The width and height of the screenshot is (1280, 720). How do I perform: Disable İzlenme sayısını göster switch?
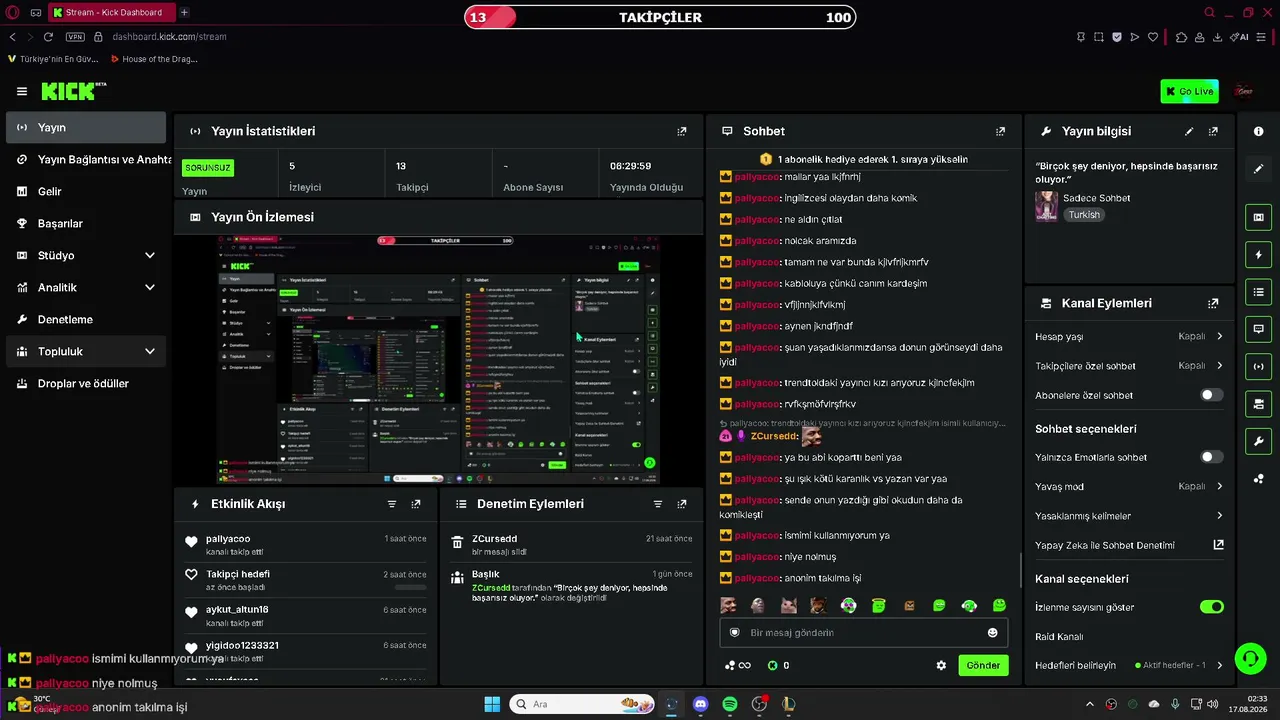(x=1211, y=607)
